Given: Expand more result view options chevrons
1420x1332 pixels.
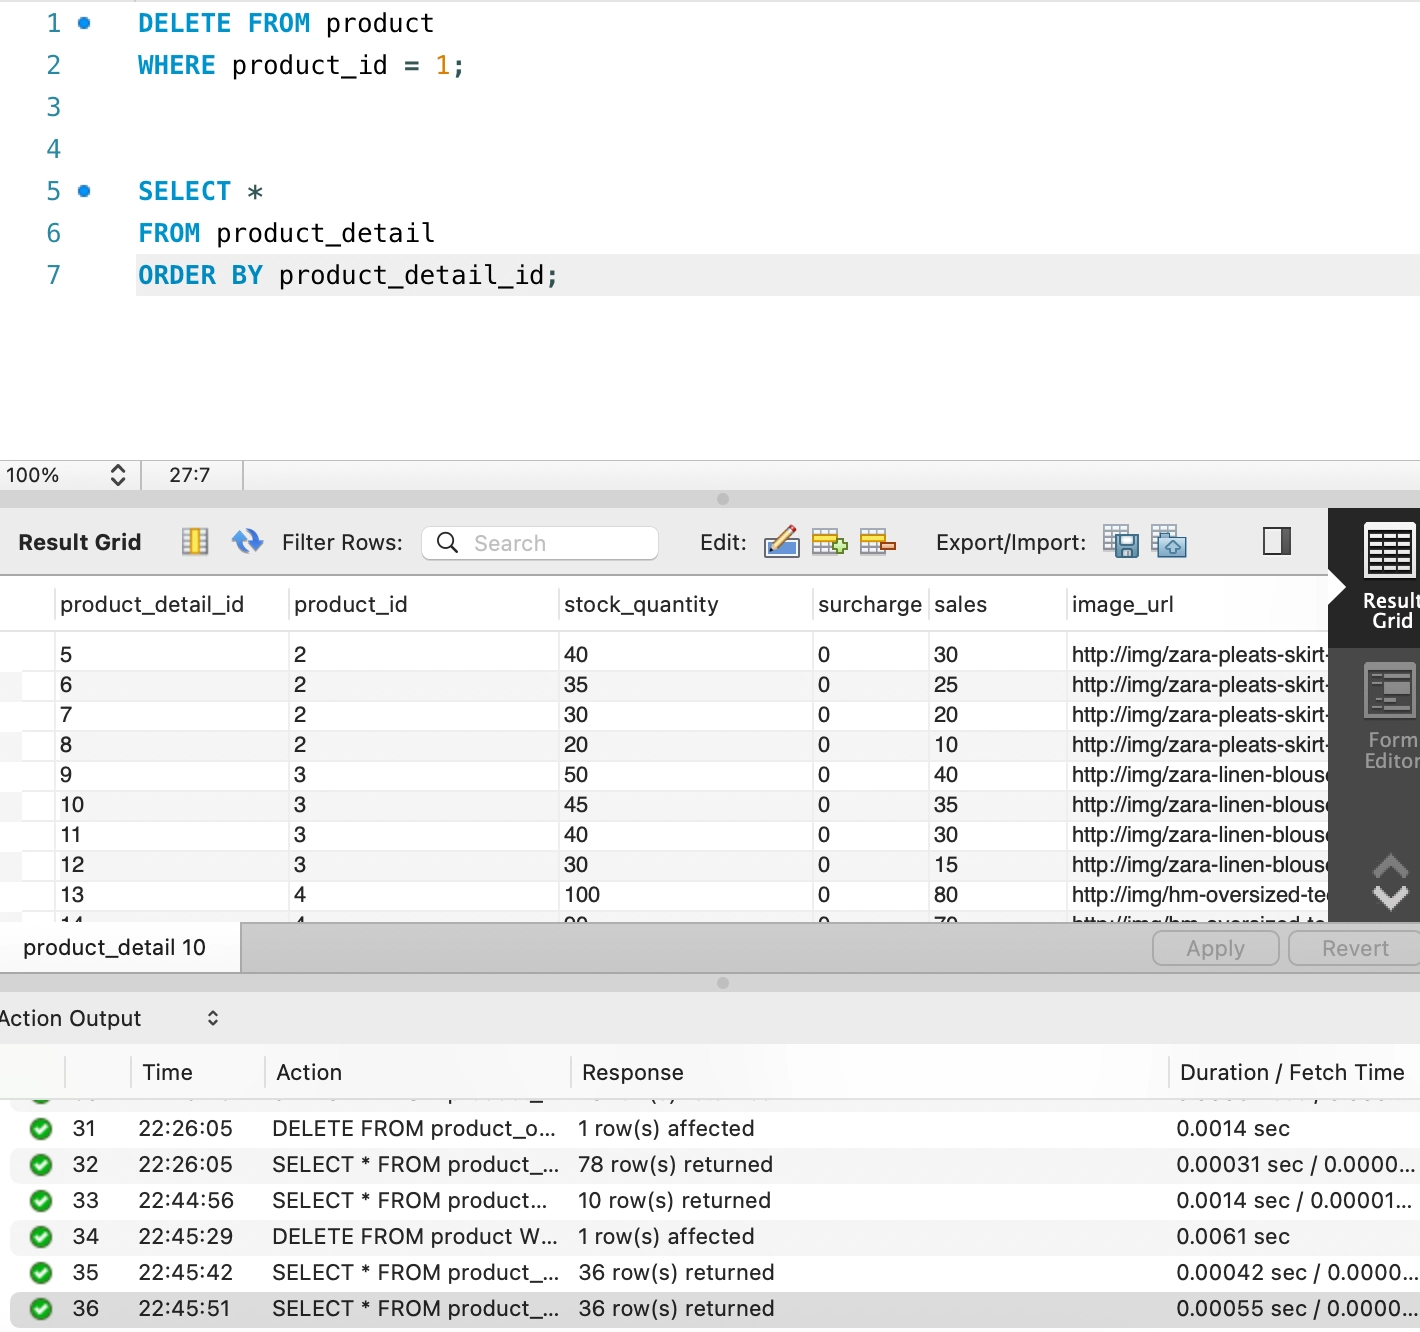Looking at the screenshot, I should [x=1390, y=881].
